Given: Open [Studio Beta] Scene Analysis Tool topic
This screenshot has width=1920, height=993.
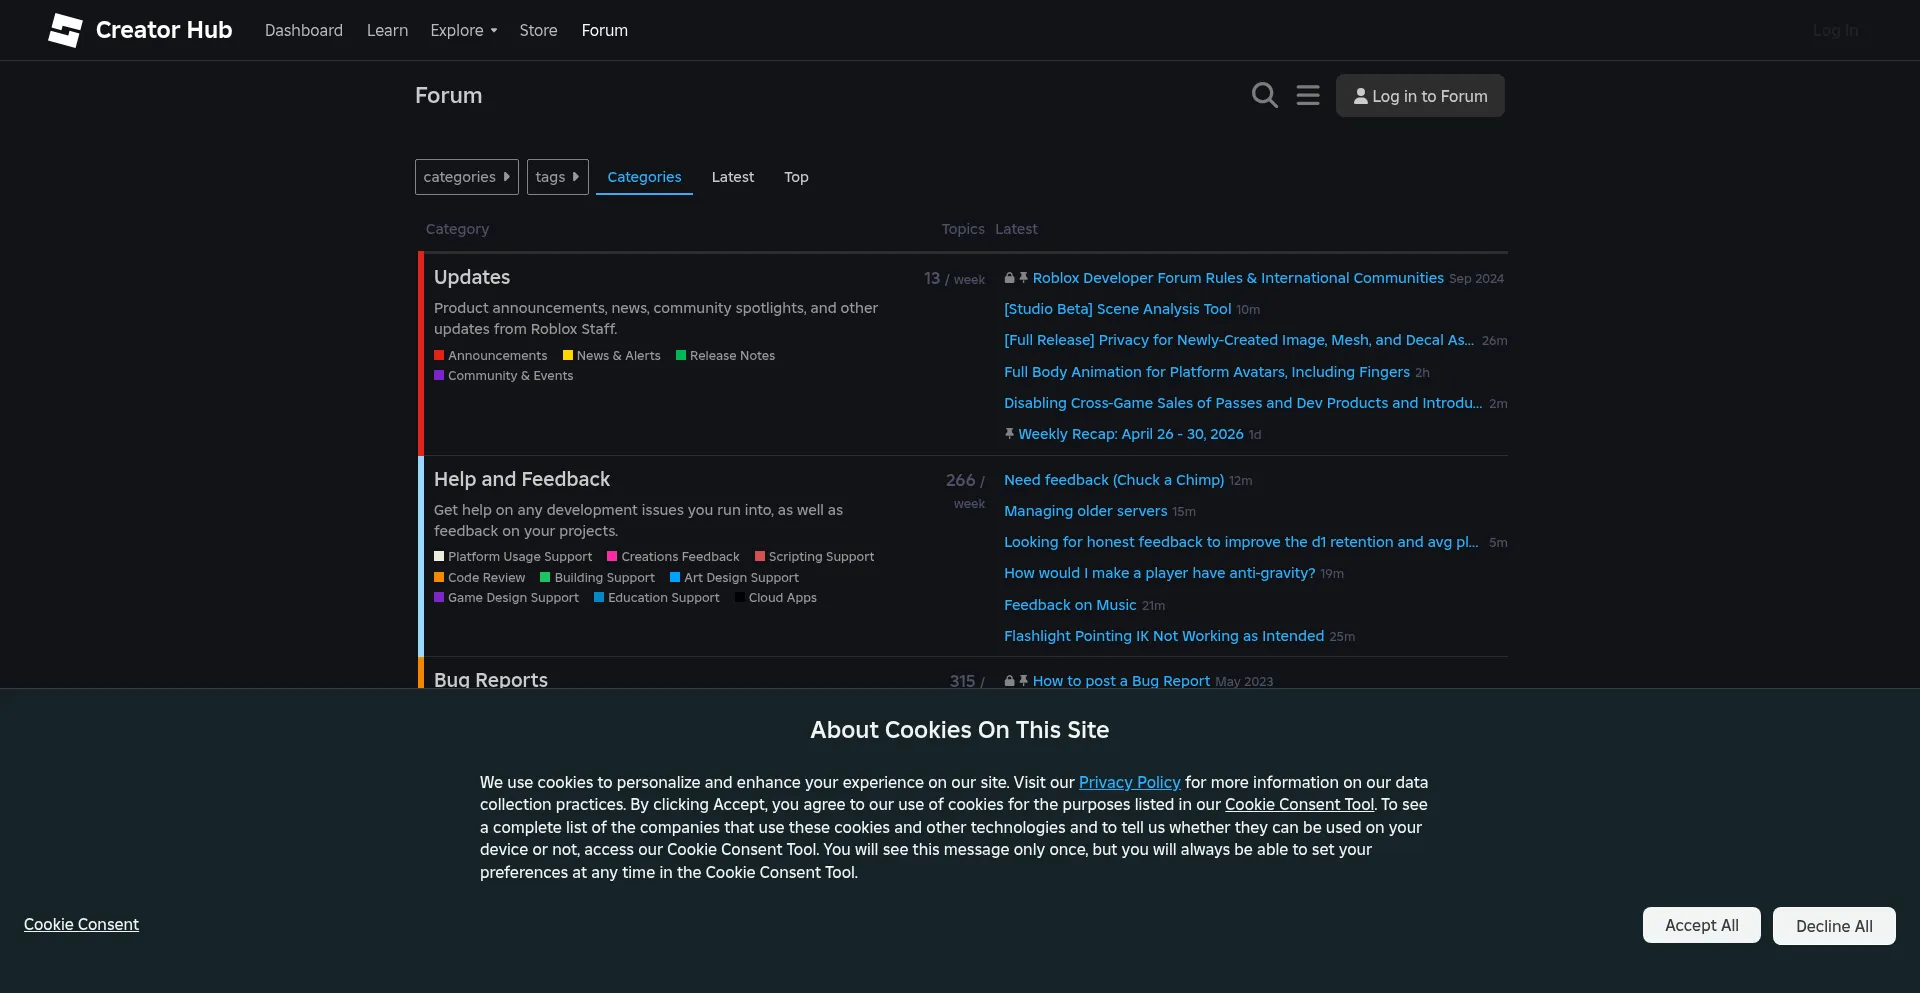Looking at the screenshot, I should 1117,309.
